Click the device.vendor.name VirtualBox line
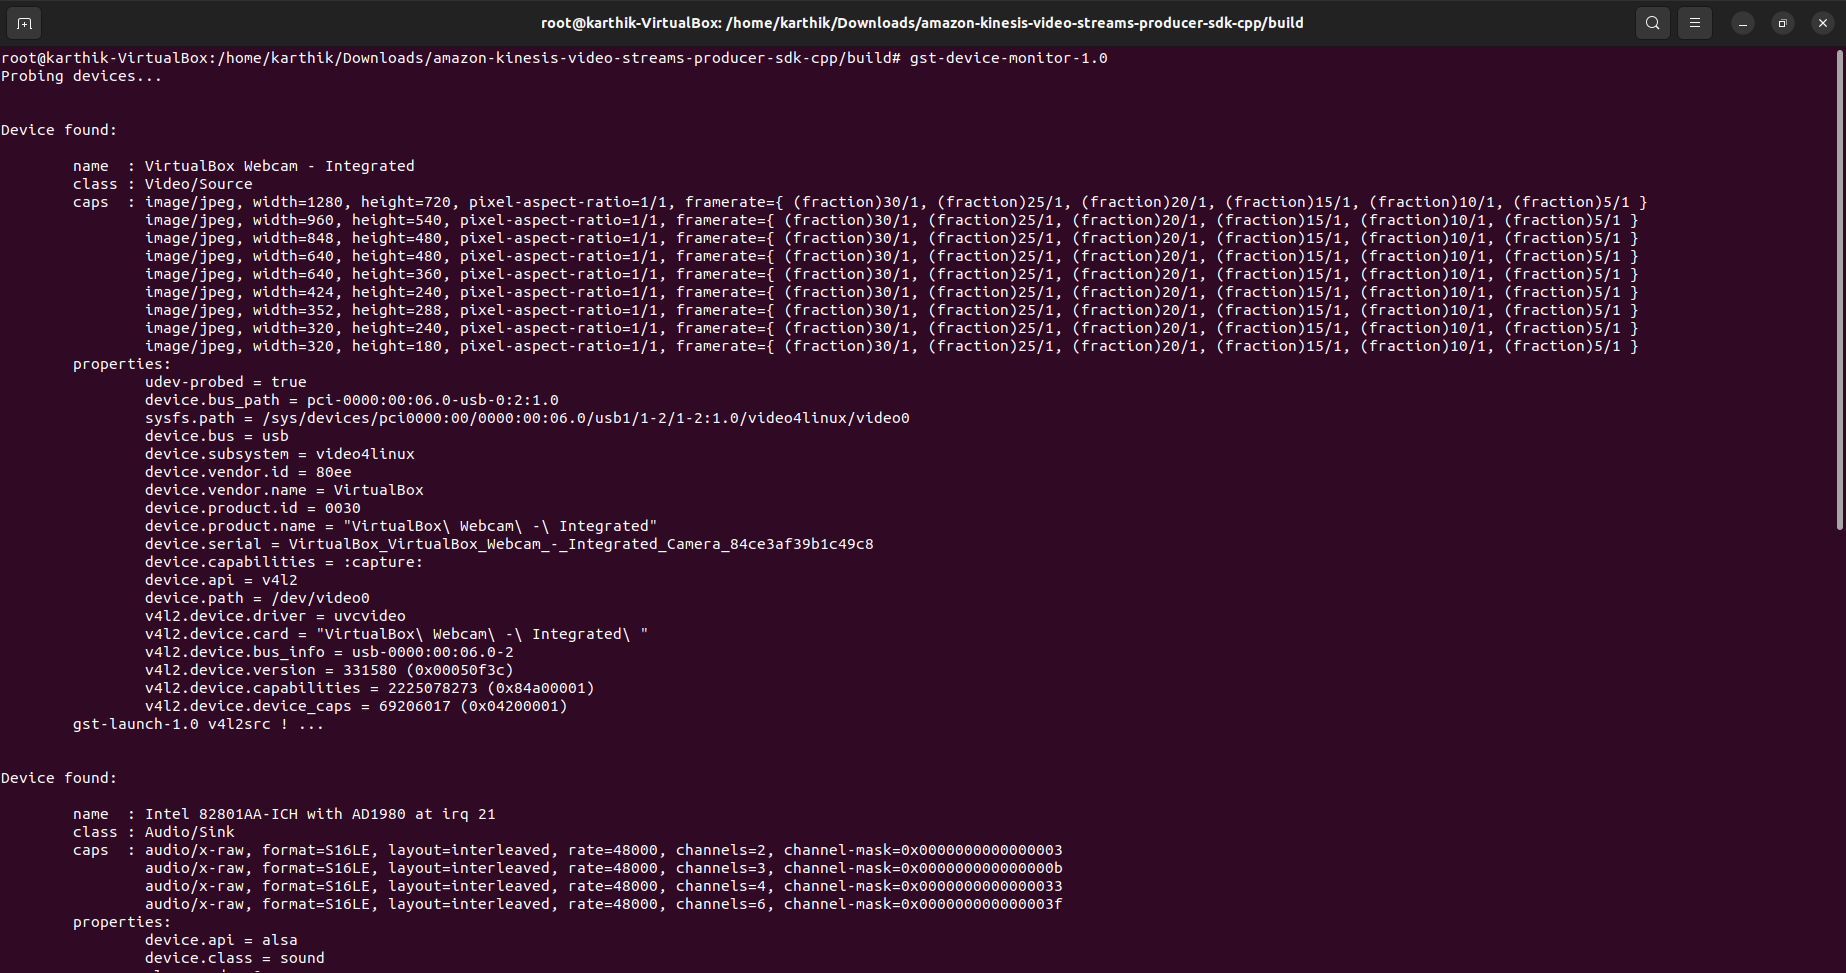This screenshot has width=1846, height=973. click(x=283, y=489)
